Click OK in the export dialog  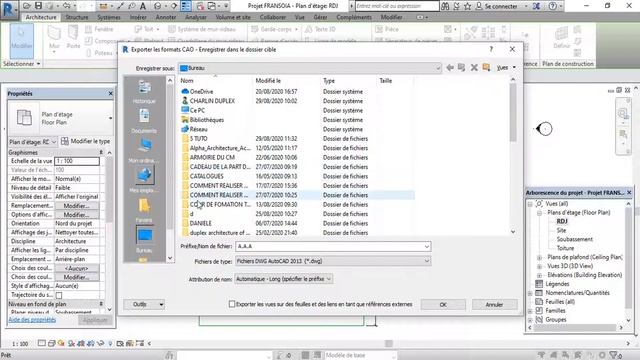point(443,304)
